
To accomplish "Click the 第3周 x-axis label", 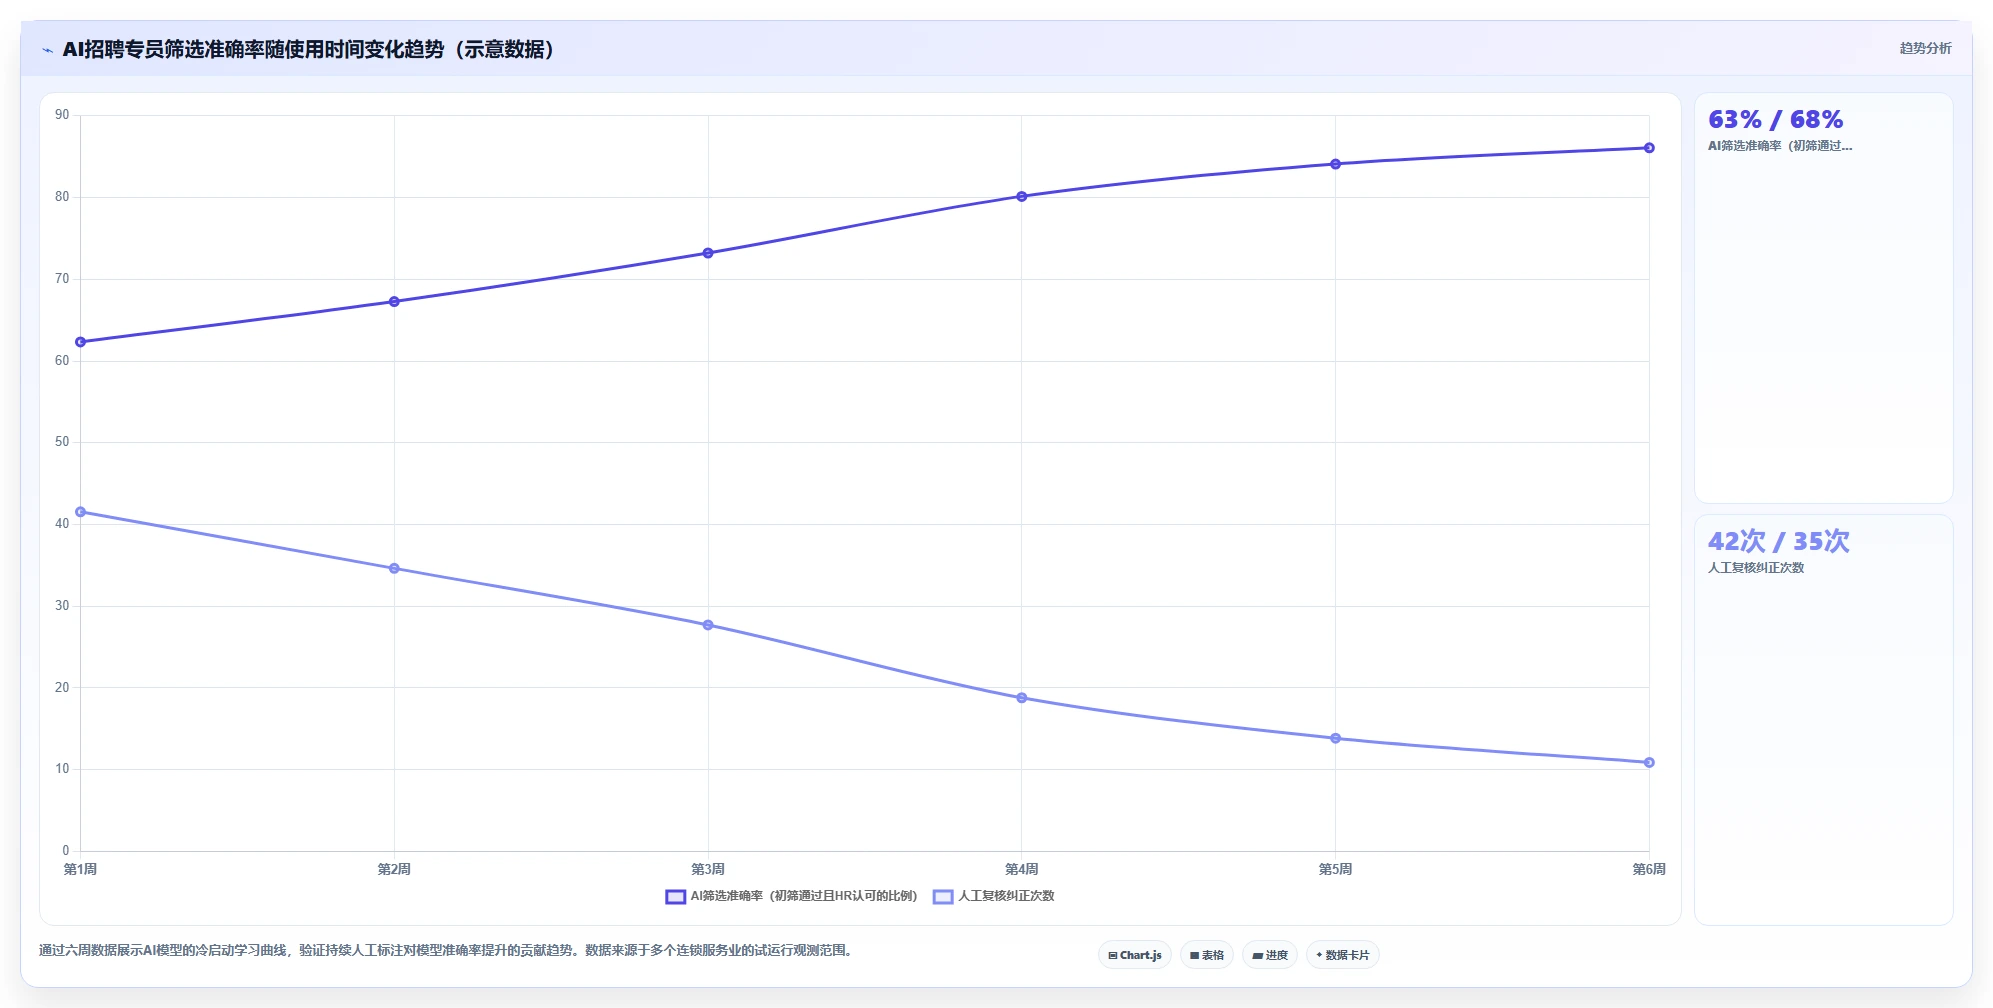I will tap(708, 869).
